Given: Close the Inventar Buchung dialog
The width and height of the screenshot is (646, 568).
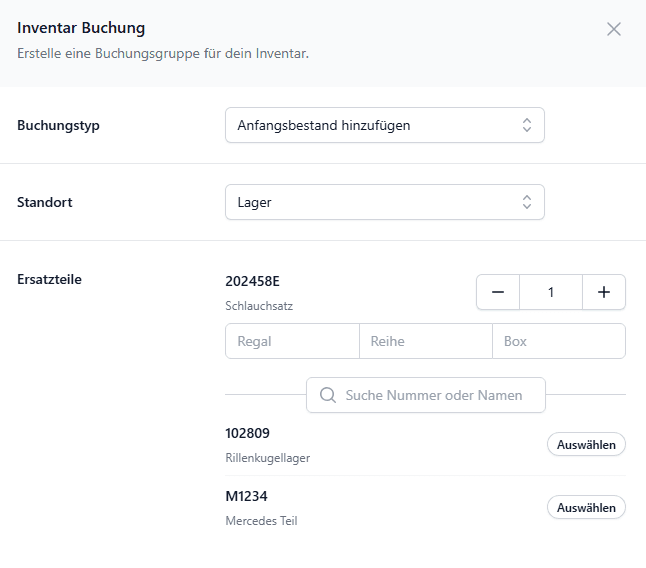Looking at the screenshot, I should click(613, 29).
